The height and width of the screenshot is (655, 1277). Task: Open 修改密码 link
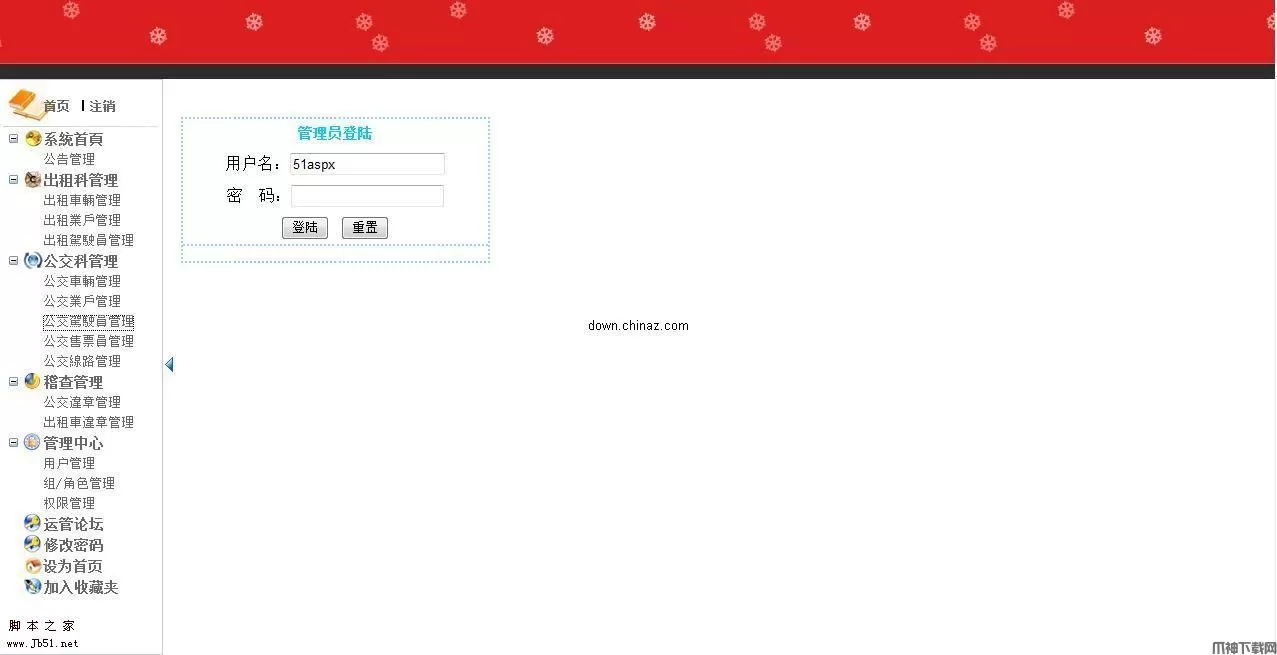(x=73, y=545)
